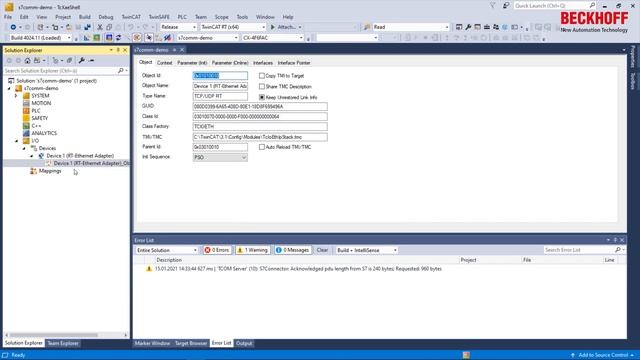
Task: Open the PLC menu
Action: pyautogui.click(x=182, y=17)
